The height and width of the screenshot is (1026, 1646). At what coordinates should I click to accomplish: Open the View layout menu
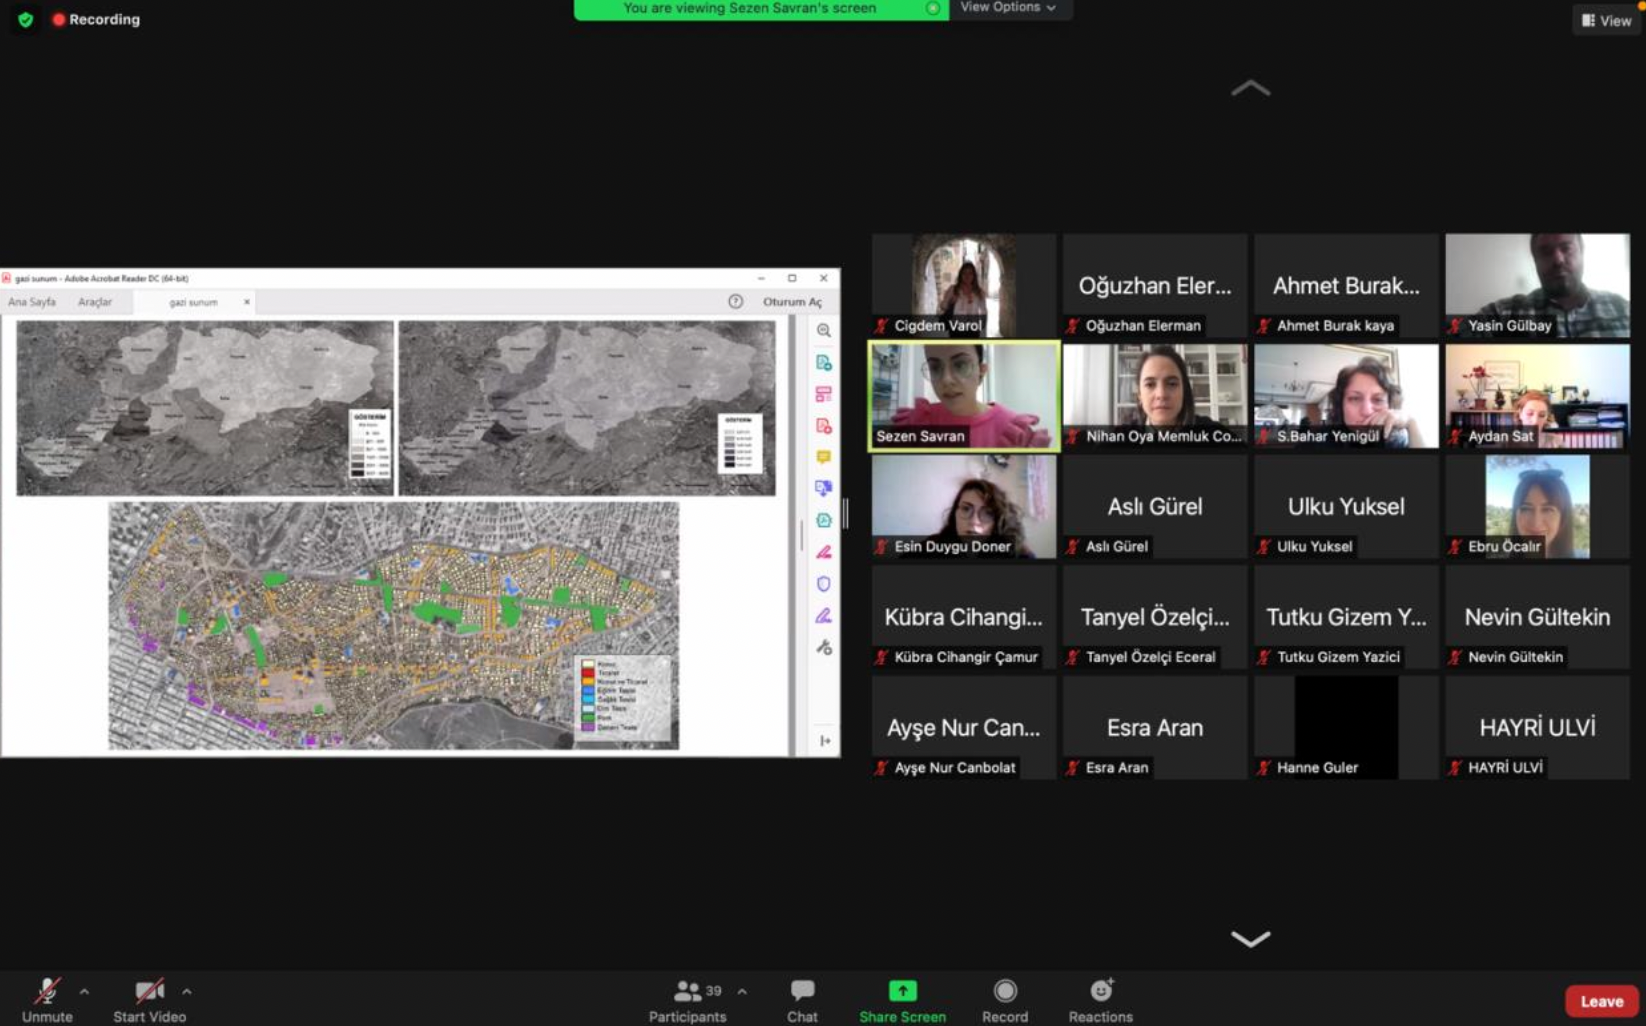(1606, 20)
